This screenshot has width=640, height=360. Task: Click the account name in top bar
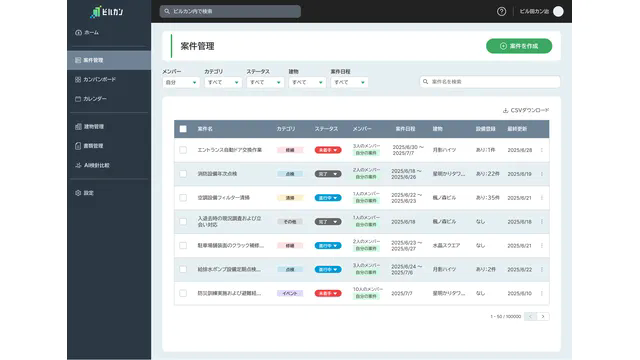[x=534, y=11]
